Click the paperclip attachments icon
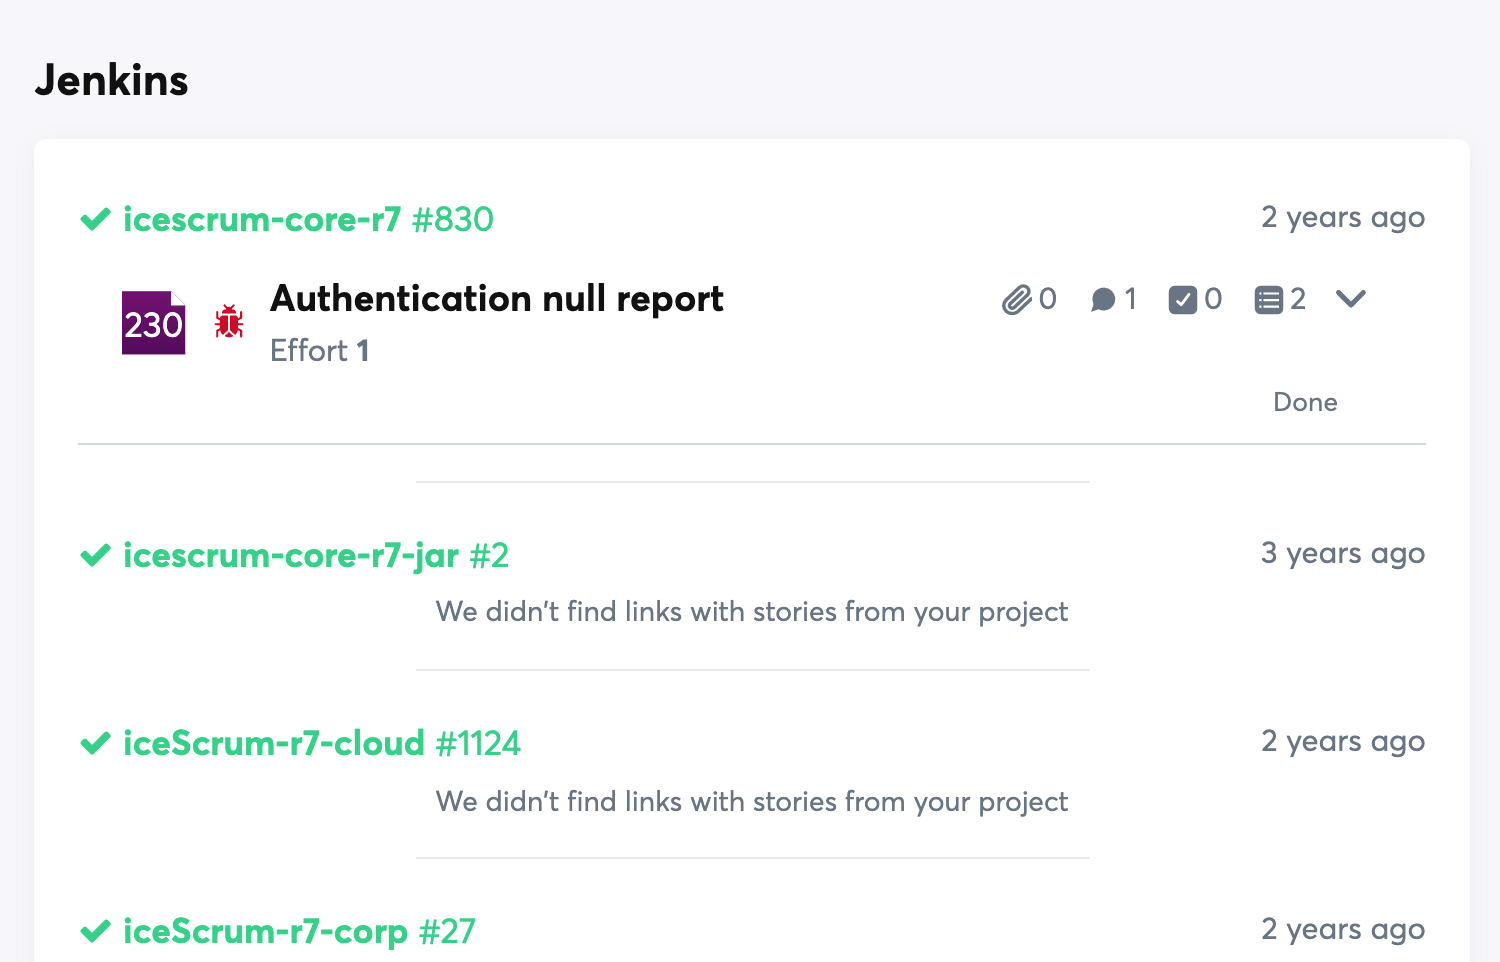Screen dimensions: 1500x962 (1016, 300)
